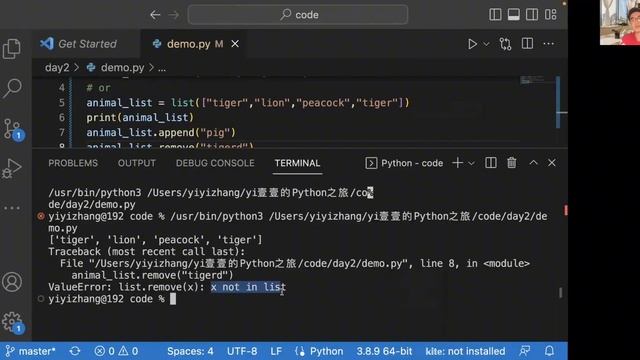Click the ValueError message in terminal
The width and height of the screenshot is (640, 360).
[167, 287]
